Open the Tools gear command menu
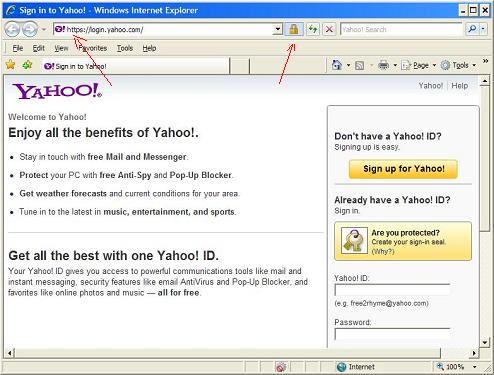 point(458,65)
